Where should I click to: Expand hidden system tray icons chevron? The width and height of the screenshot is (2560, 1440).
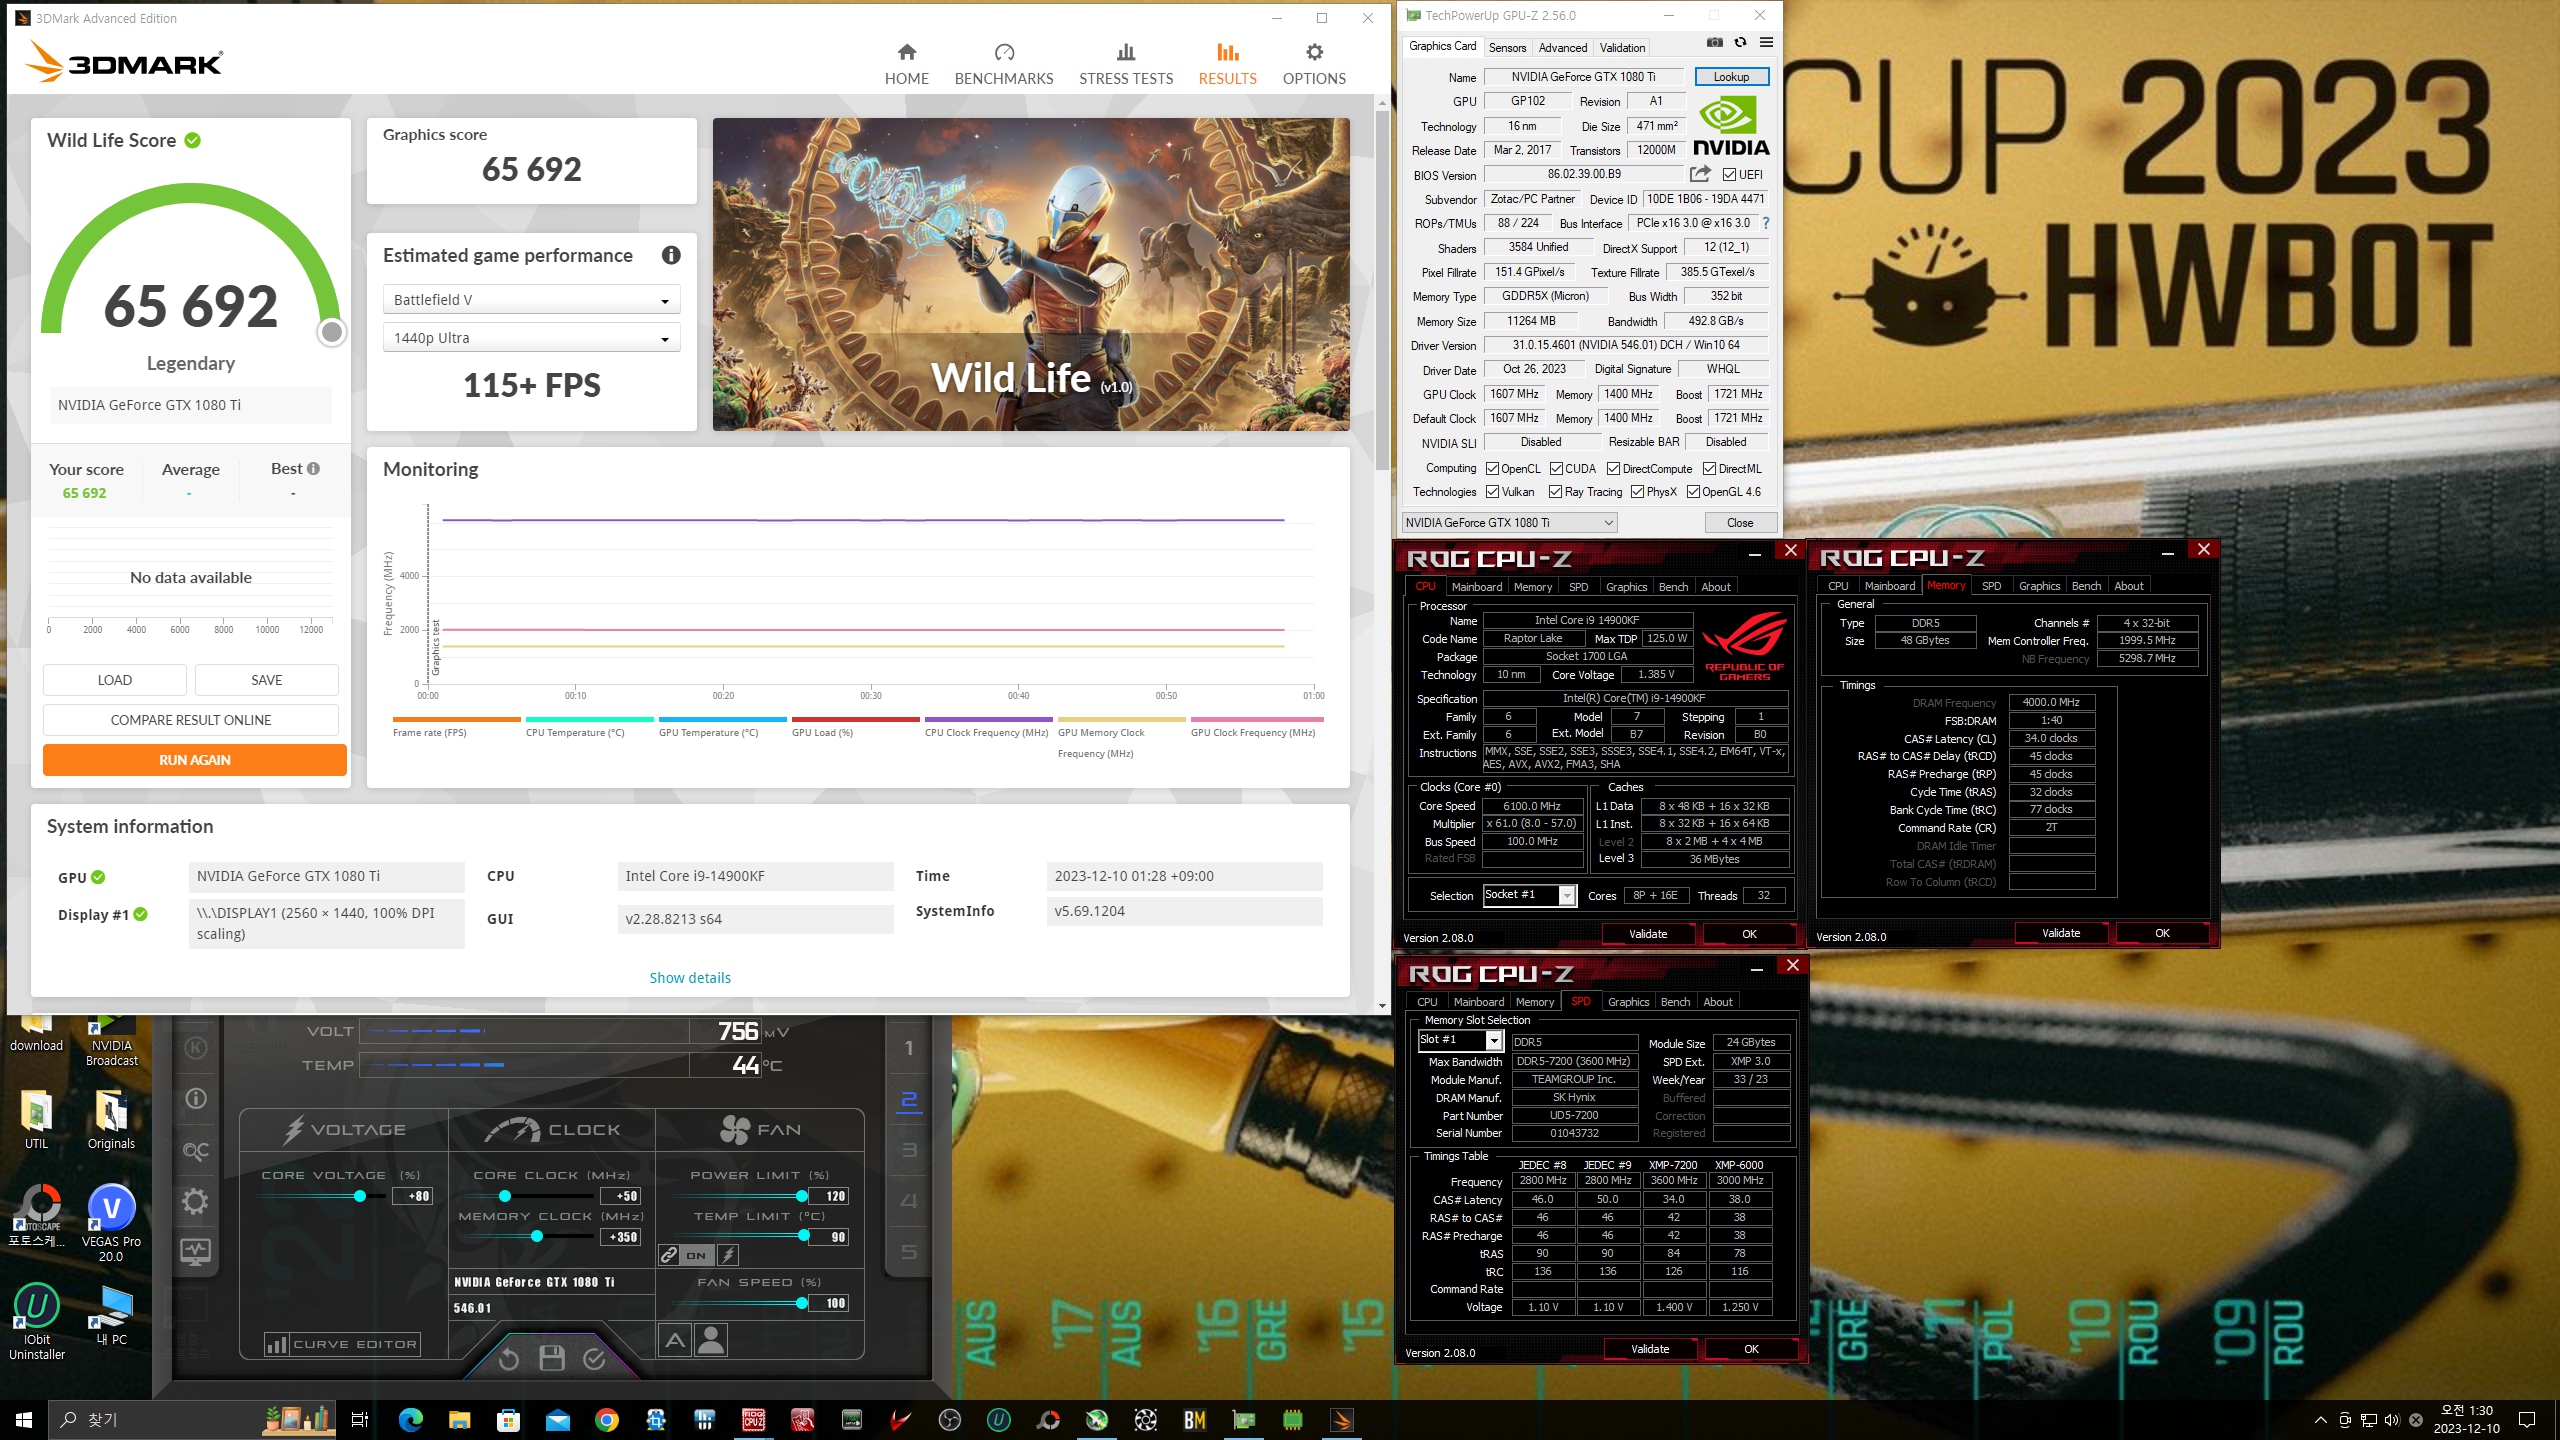[x=2320, y=1420]
